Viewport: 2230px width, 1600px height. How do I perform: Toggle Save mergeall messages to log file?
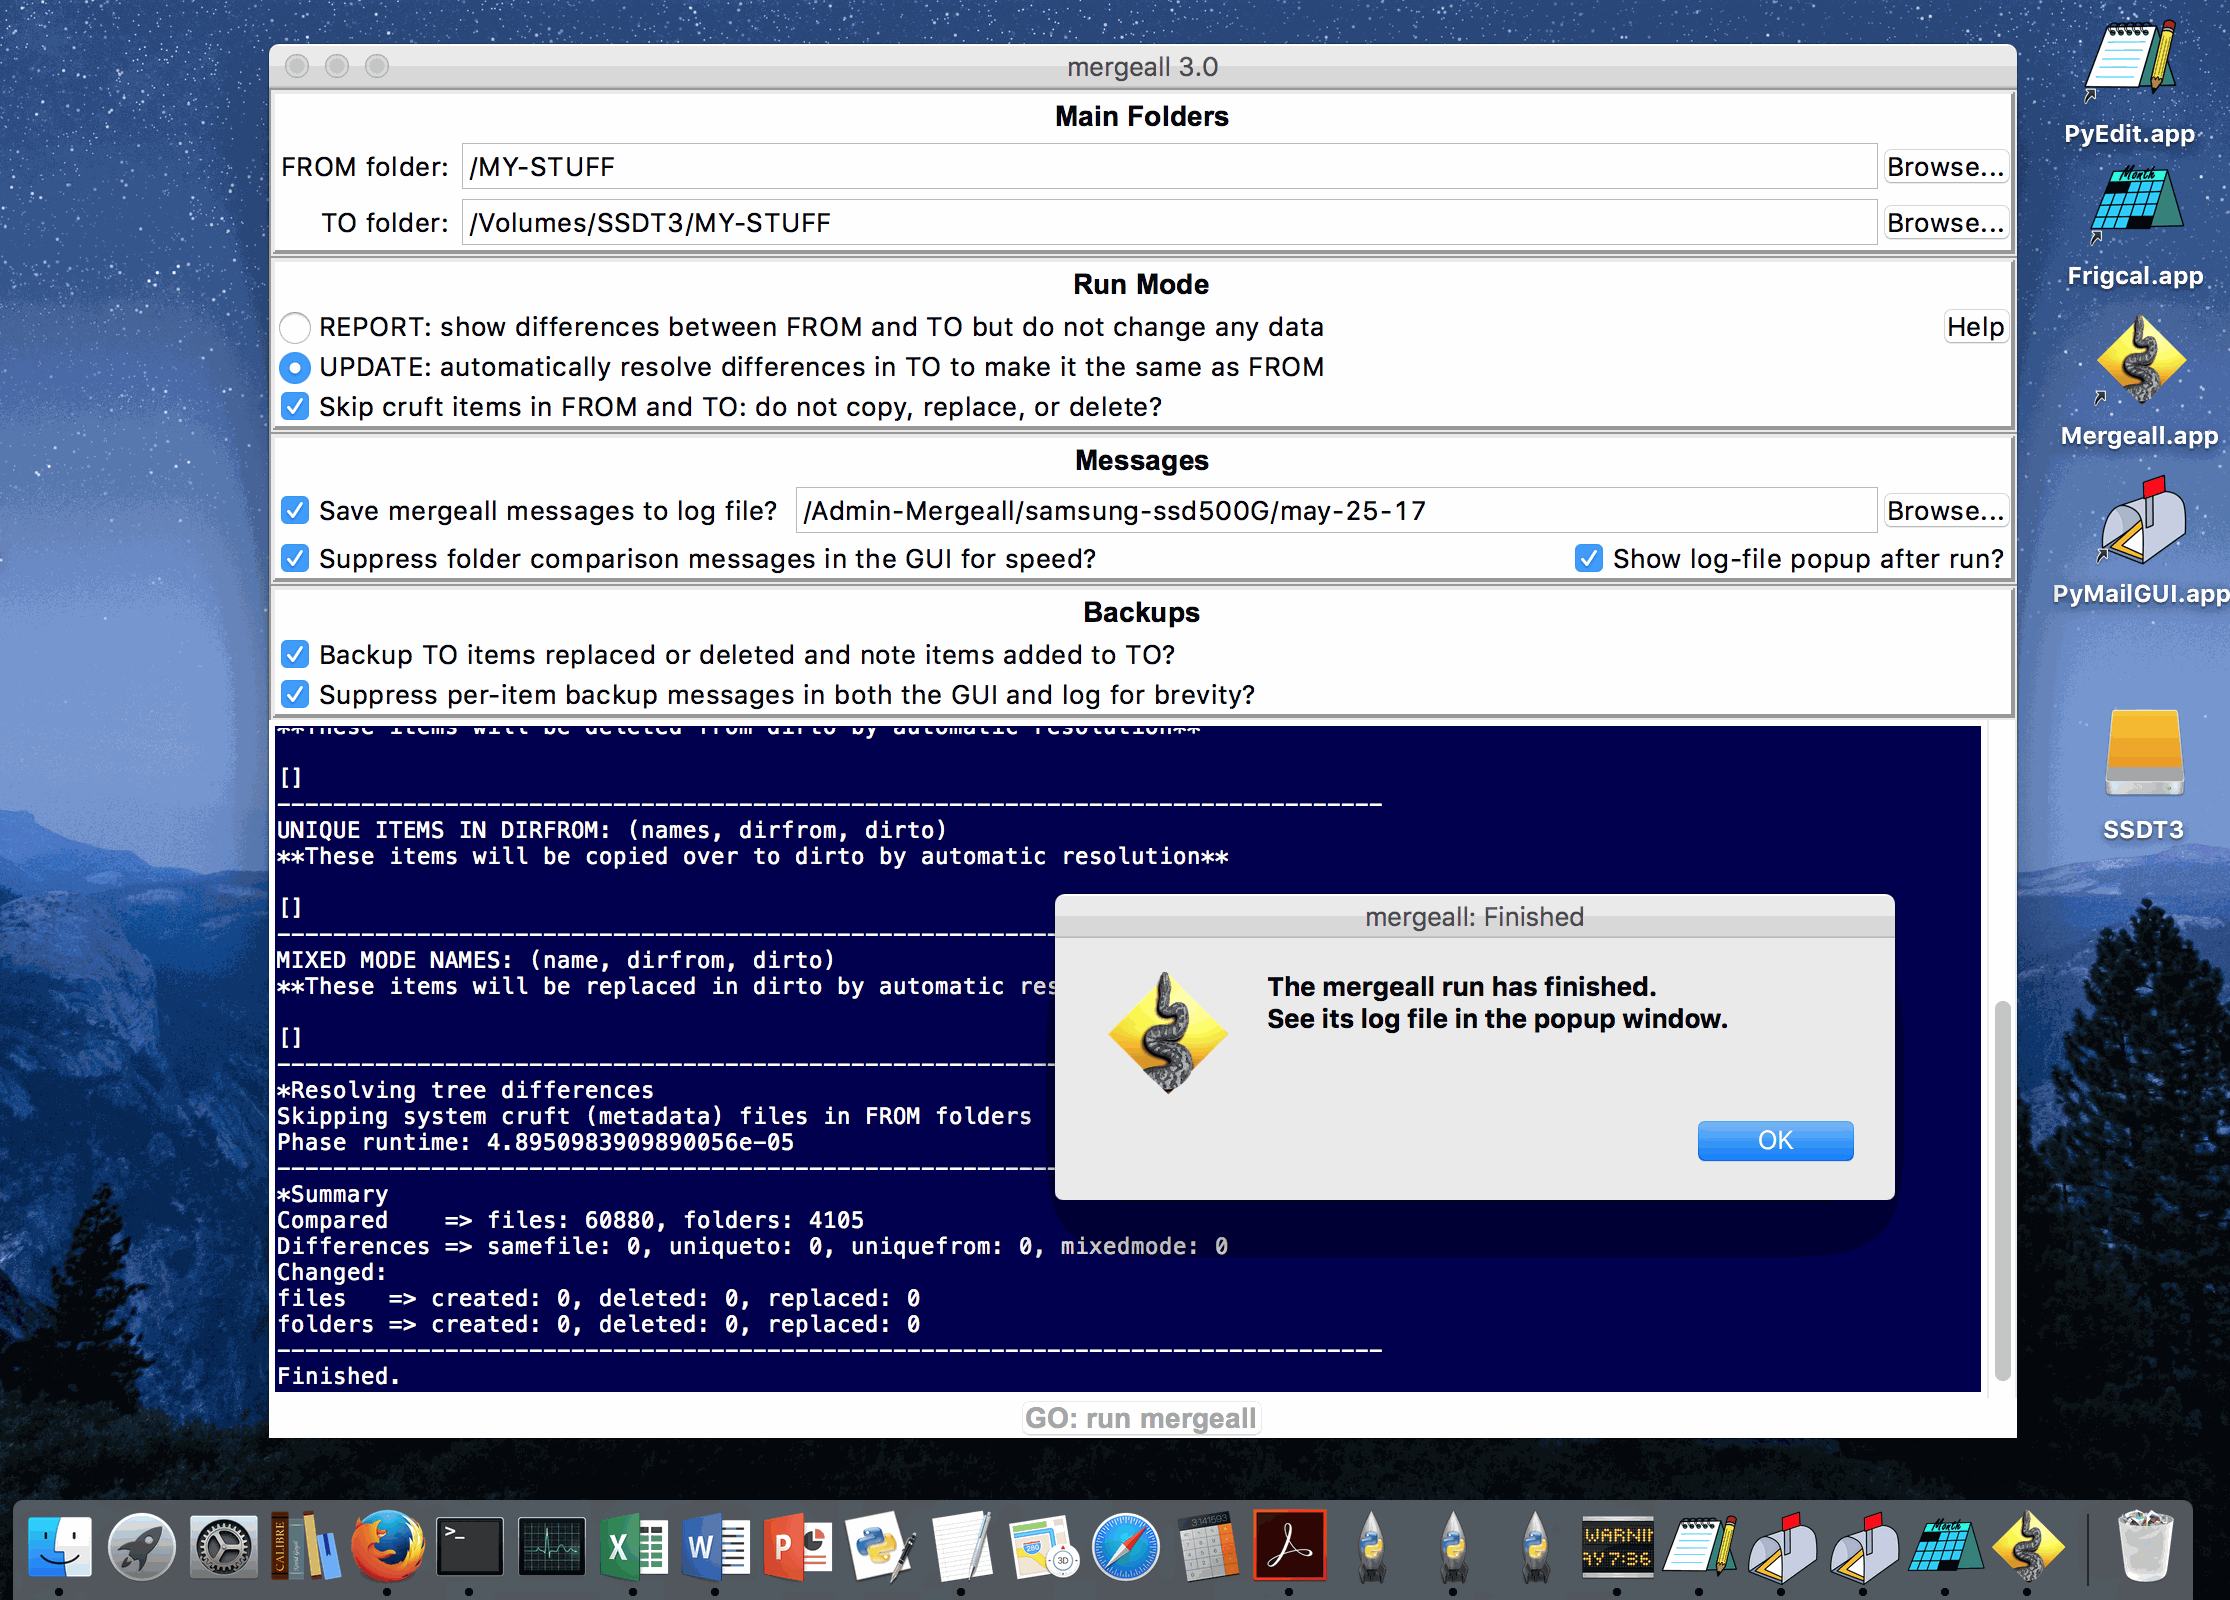pyautogui.click(x=294, y=511)
